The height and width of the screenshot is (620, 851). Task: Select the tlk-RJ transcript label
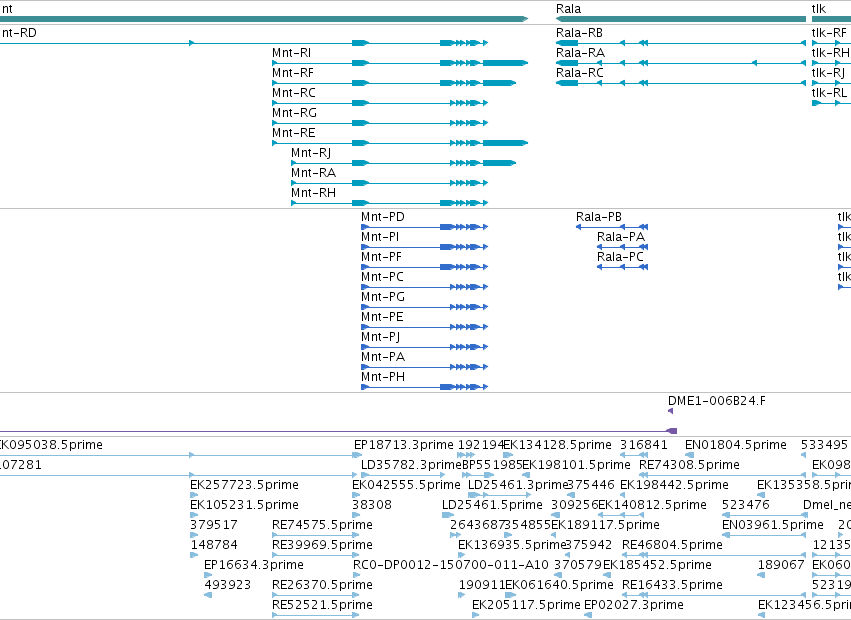click(828, 73)
